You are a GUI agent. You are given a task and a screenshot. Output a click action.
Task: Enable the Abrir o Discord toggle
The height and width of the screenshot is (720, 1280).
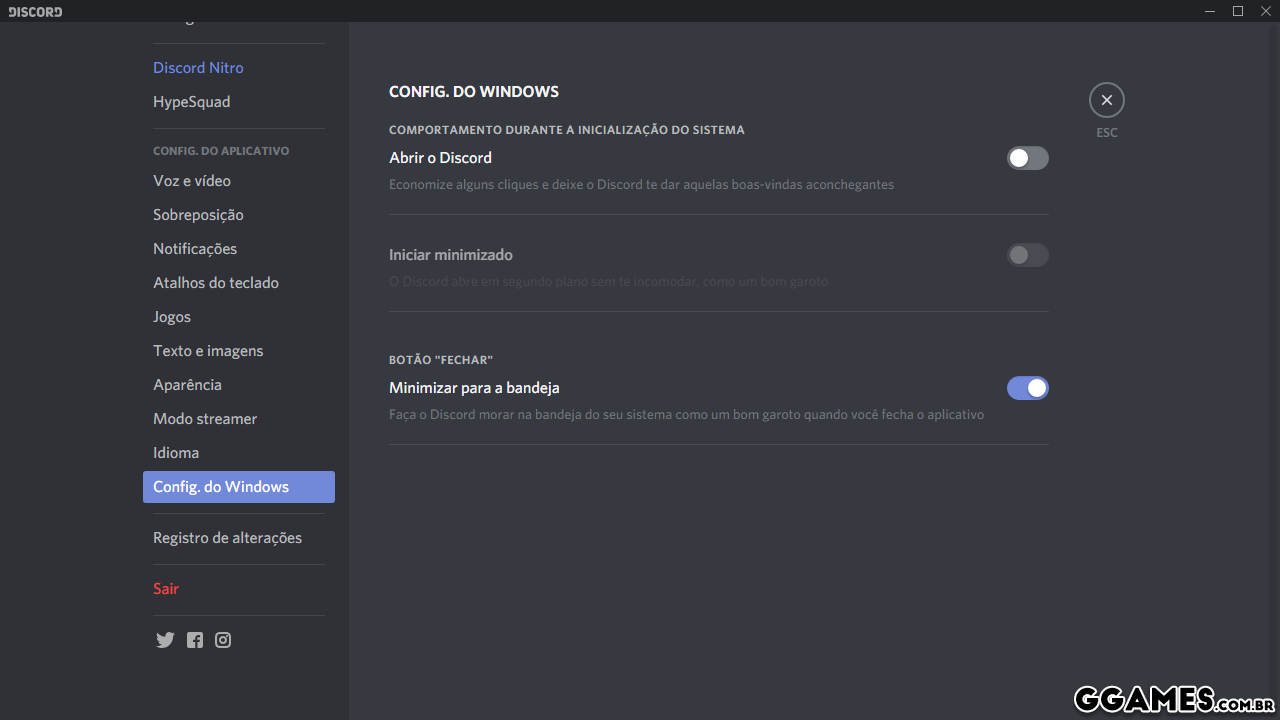(1027, 158)
